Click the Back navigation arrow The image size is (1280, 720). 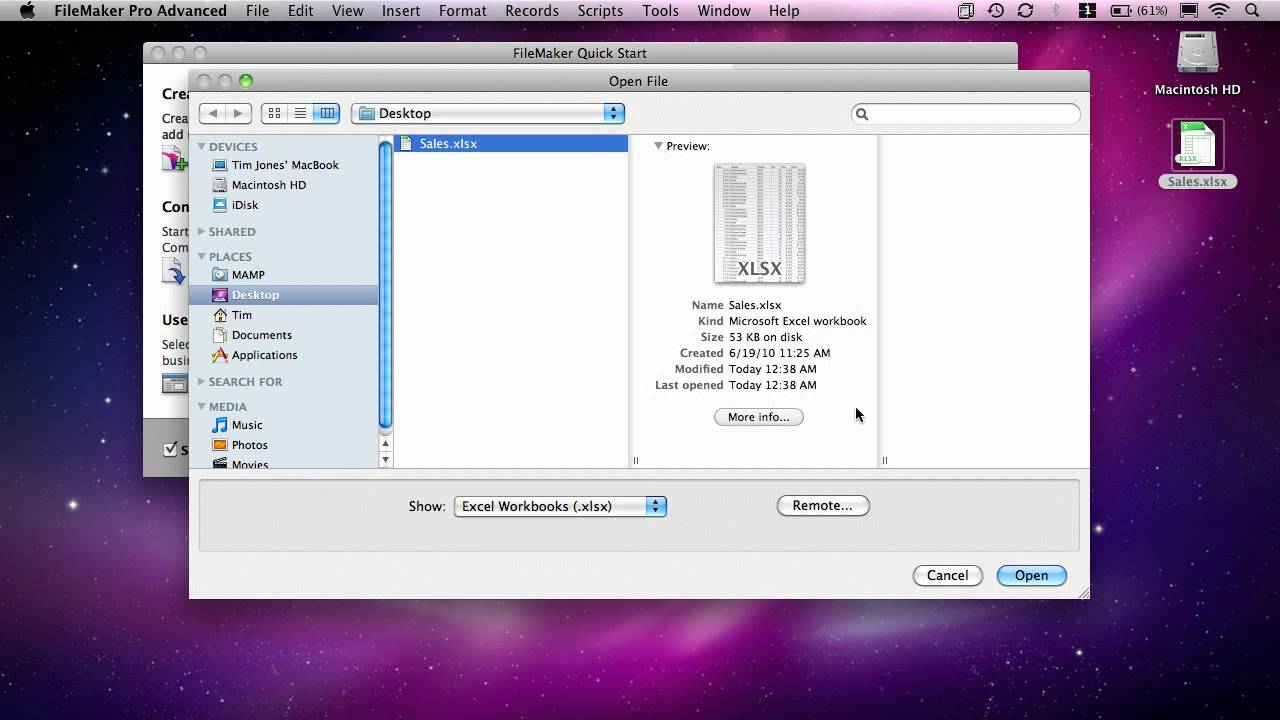(x=212, y=113)
